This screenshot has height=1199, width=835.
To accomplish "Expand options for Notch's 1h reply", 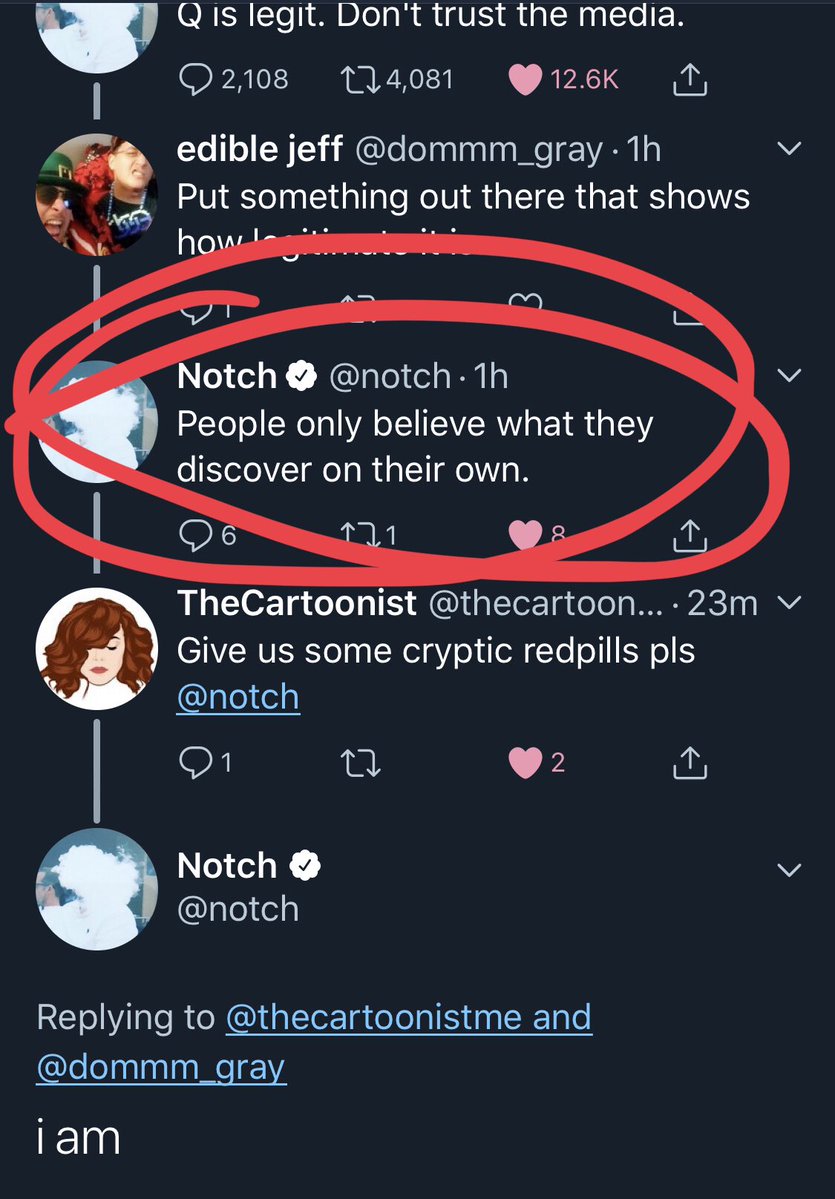I will [789, 376].
